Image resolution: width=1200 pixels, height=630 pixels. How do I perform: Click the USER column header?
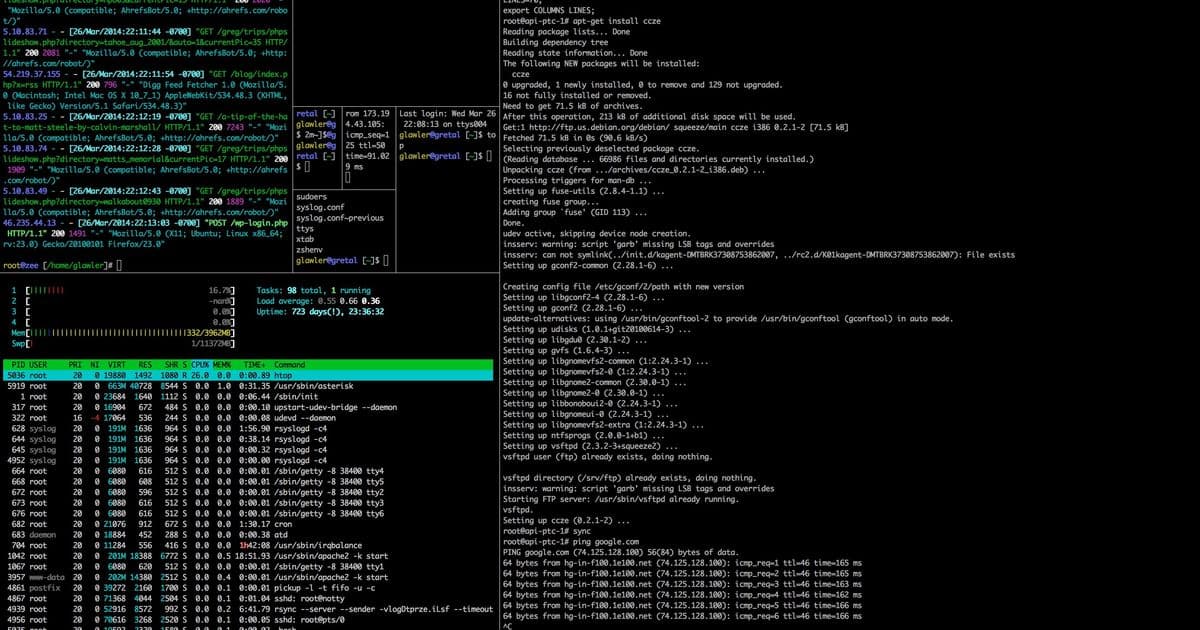(36, 364)
